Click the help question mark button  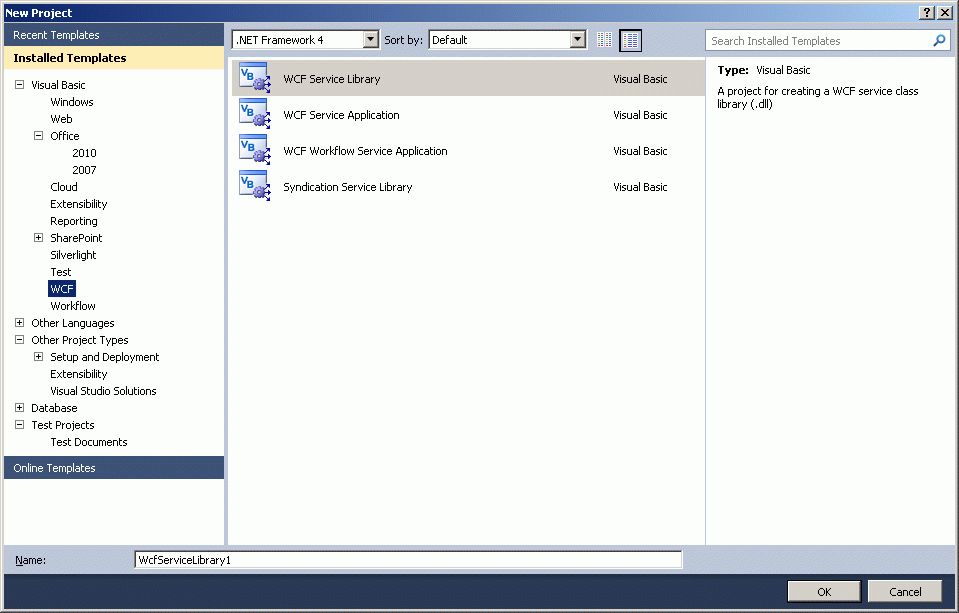(927, 13)
